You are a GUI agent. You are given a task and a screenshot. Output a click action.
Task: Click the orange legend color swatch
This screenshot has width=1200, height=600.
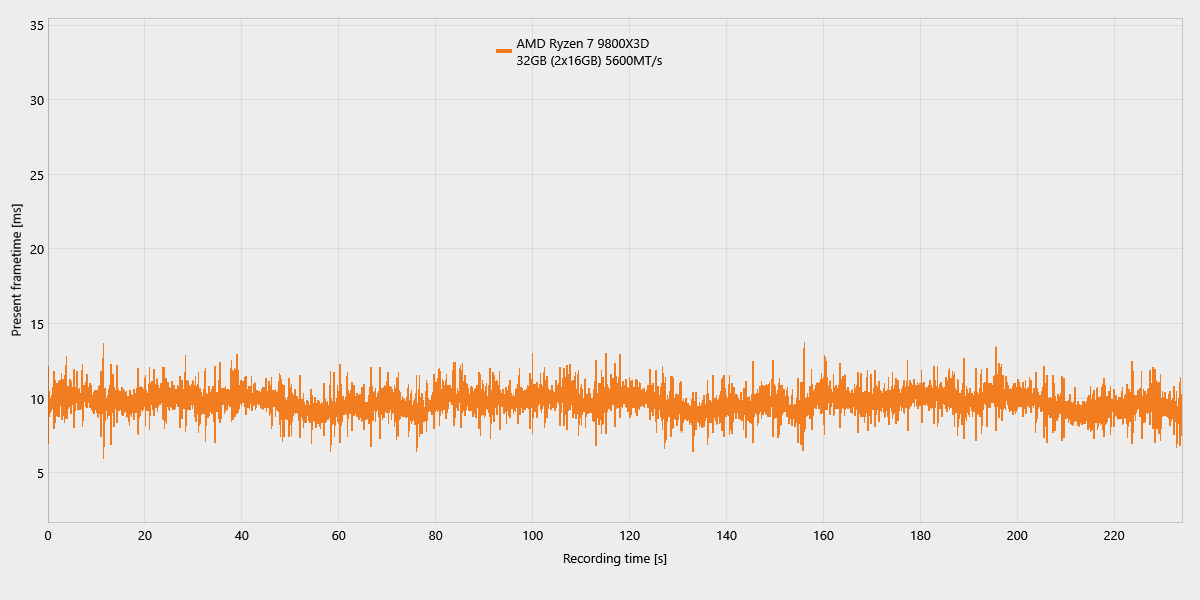503,51
